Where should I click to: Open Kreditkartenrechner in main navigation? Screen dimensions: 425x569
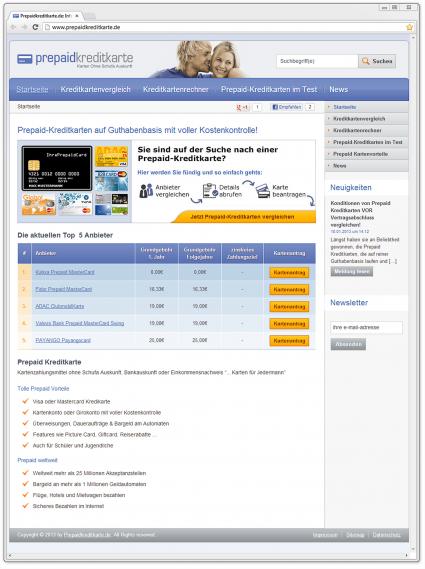point(176,89)
